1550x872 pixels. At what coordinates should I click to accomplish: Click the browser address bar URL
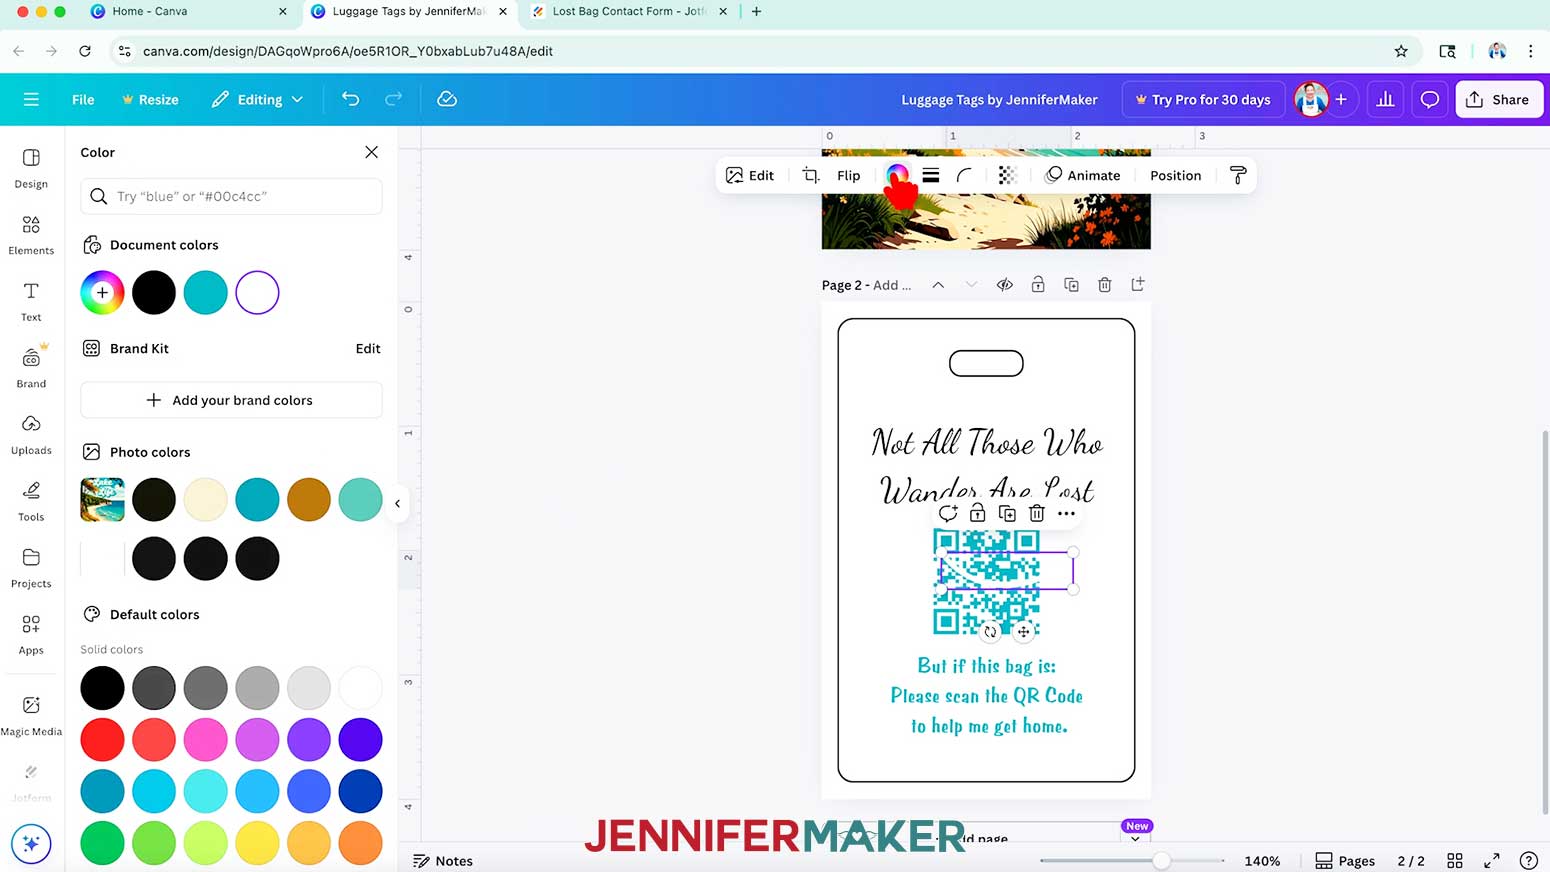[x=348, y=51]
